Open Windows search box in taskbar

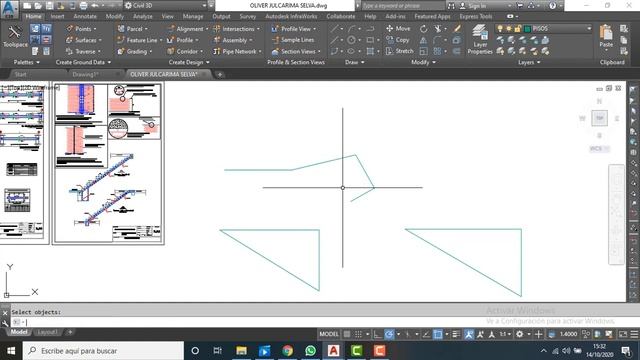[103, 351]
